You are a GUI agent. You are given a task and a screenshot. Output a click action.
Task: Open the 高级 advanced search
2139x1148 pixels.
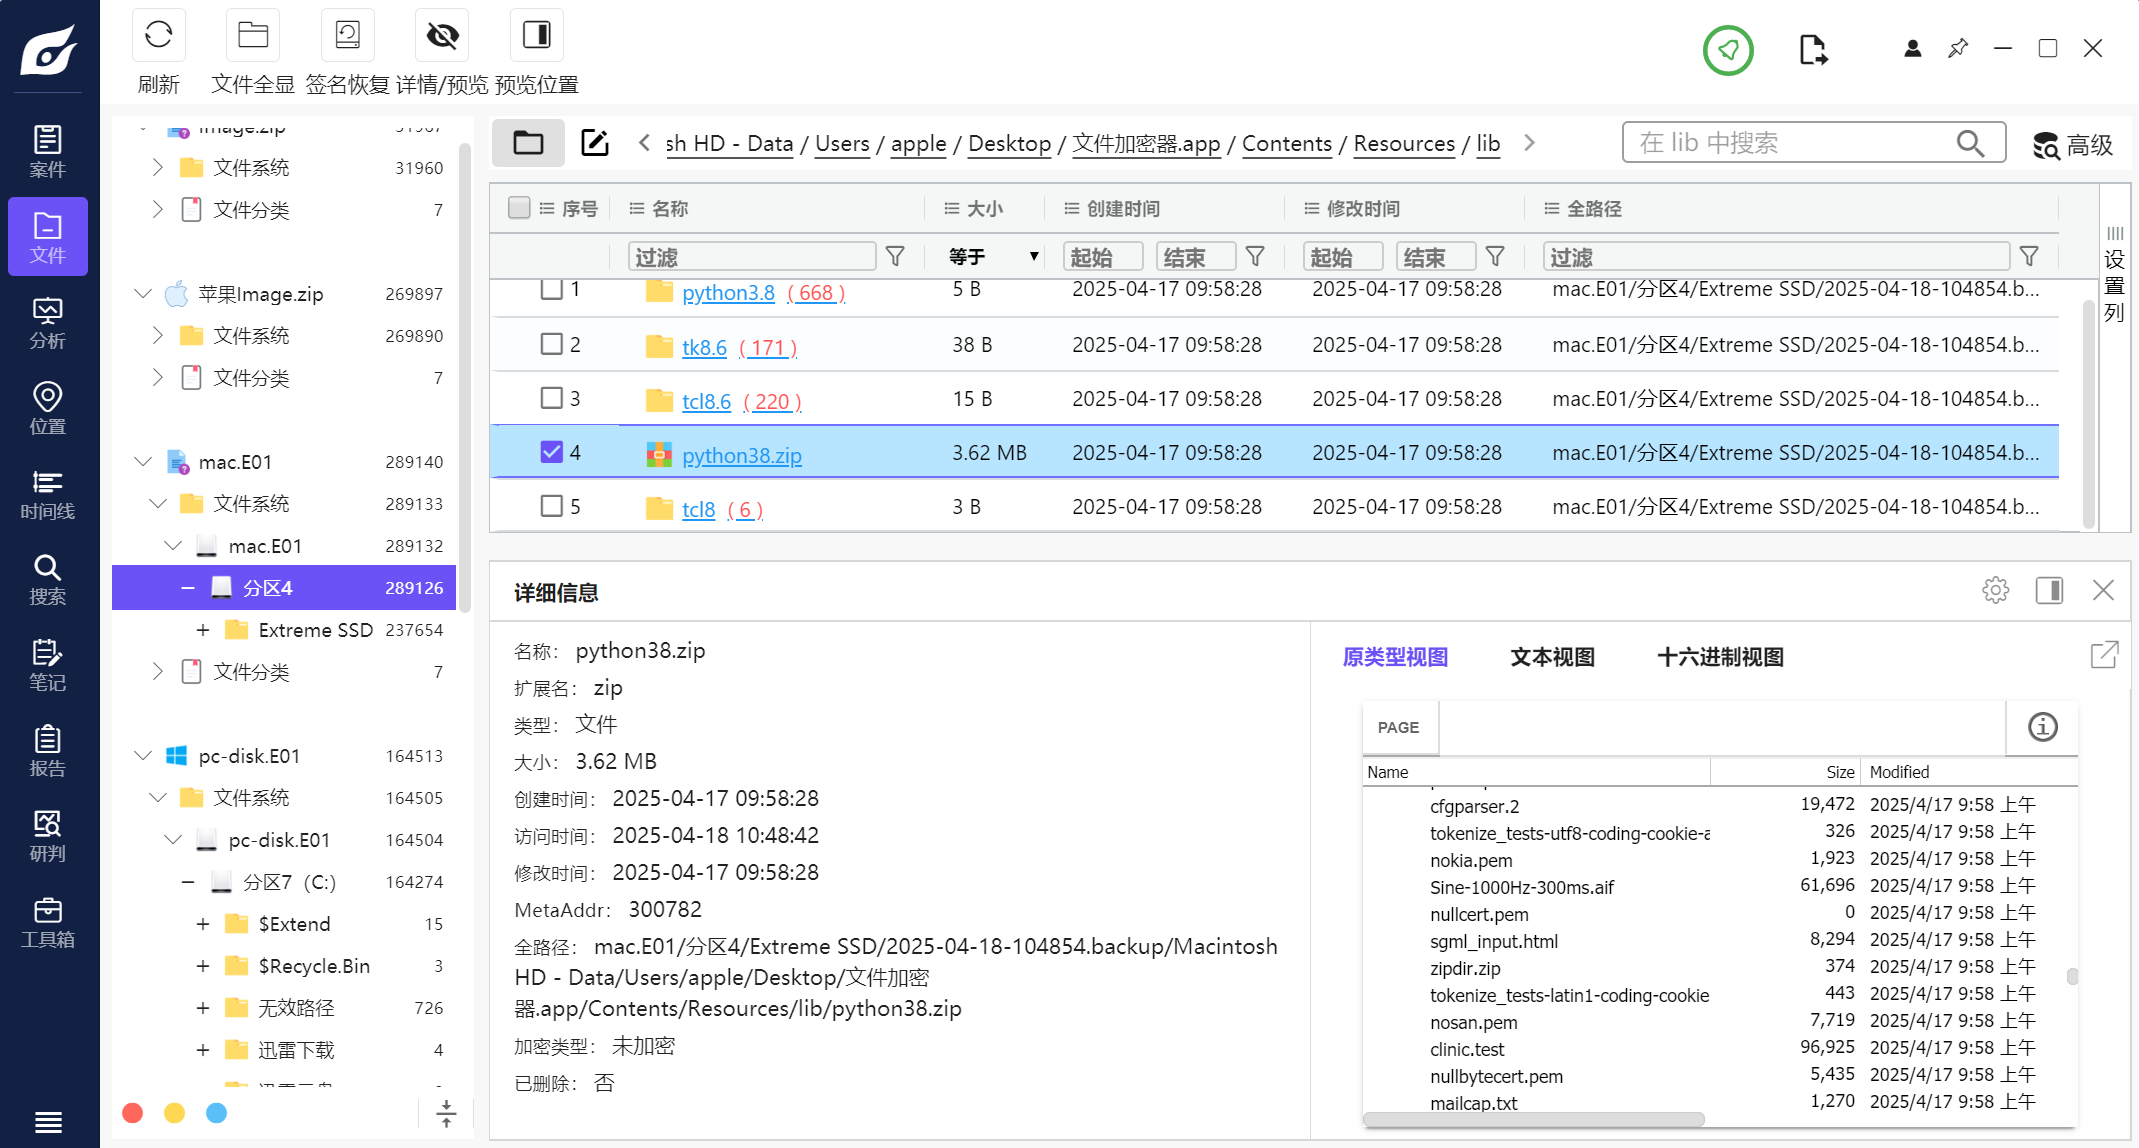pos(2072,145)
